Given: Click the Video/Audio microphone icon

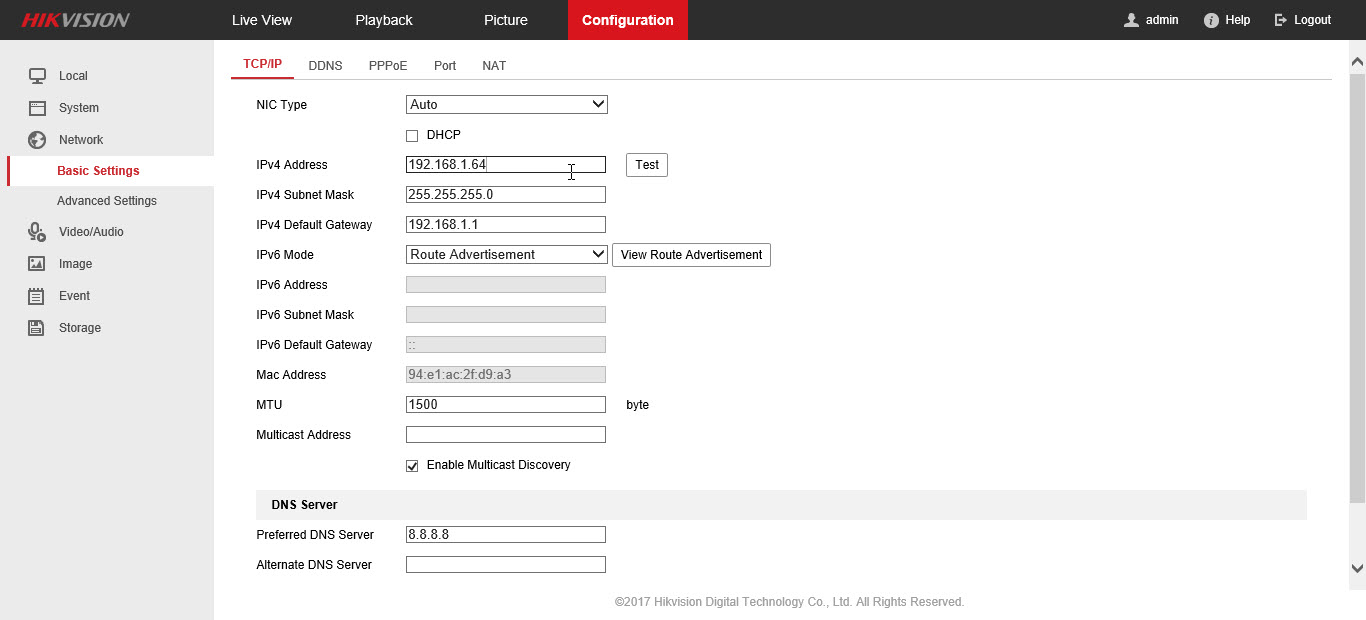Looking at the screenshot, I should coord(37,232).
